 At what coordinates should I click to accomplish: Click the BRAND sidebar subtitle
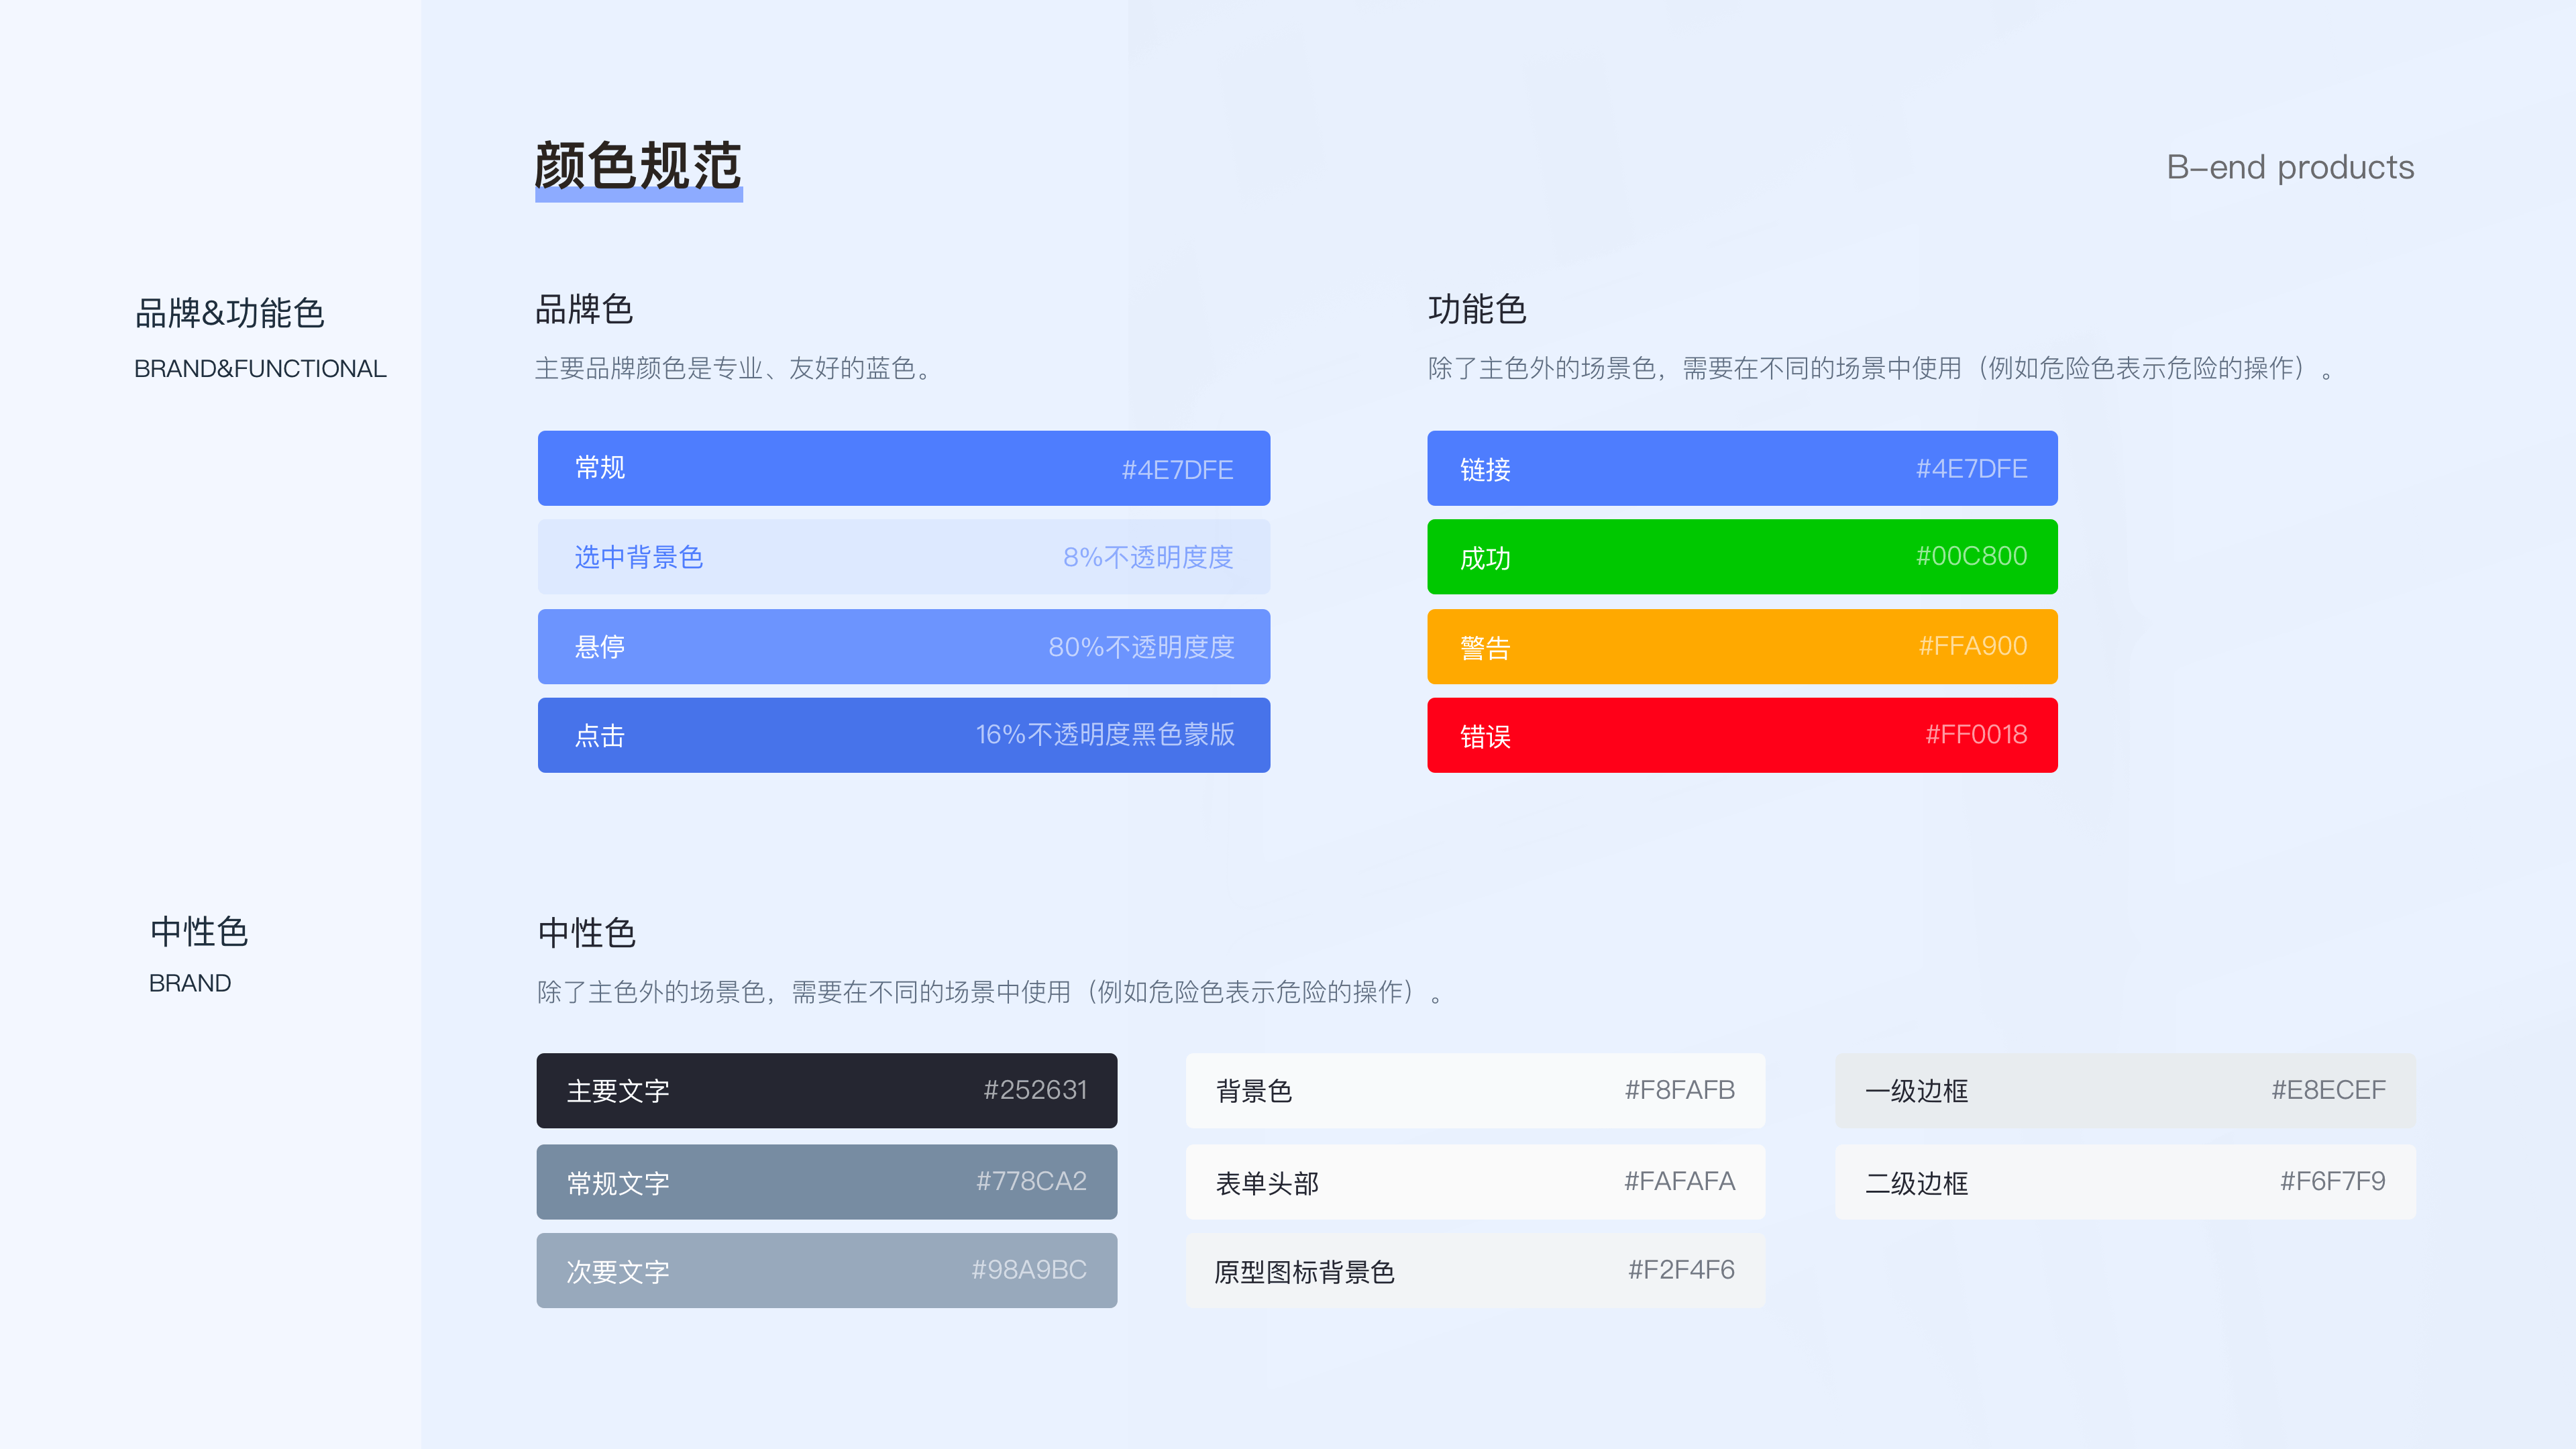190,983
